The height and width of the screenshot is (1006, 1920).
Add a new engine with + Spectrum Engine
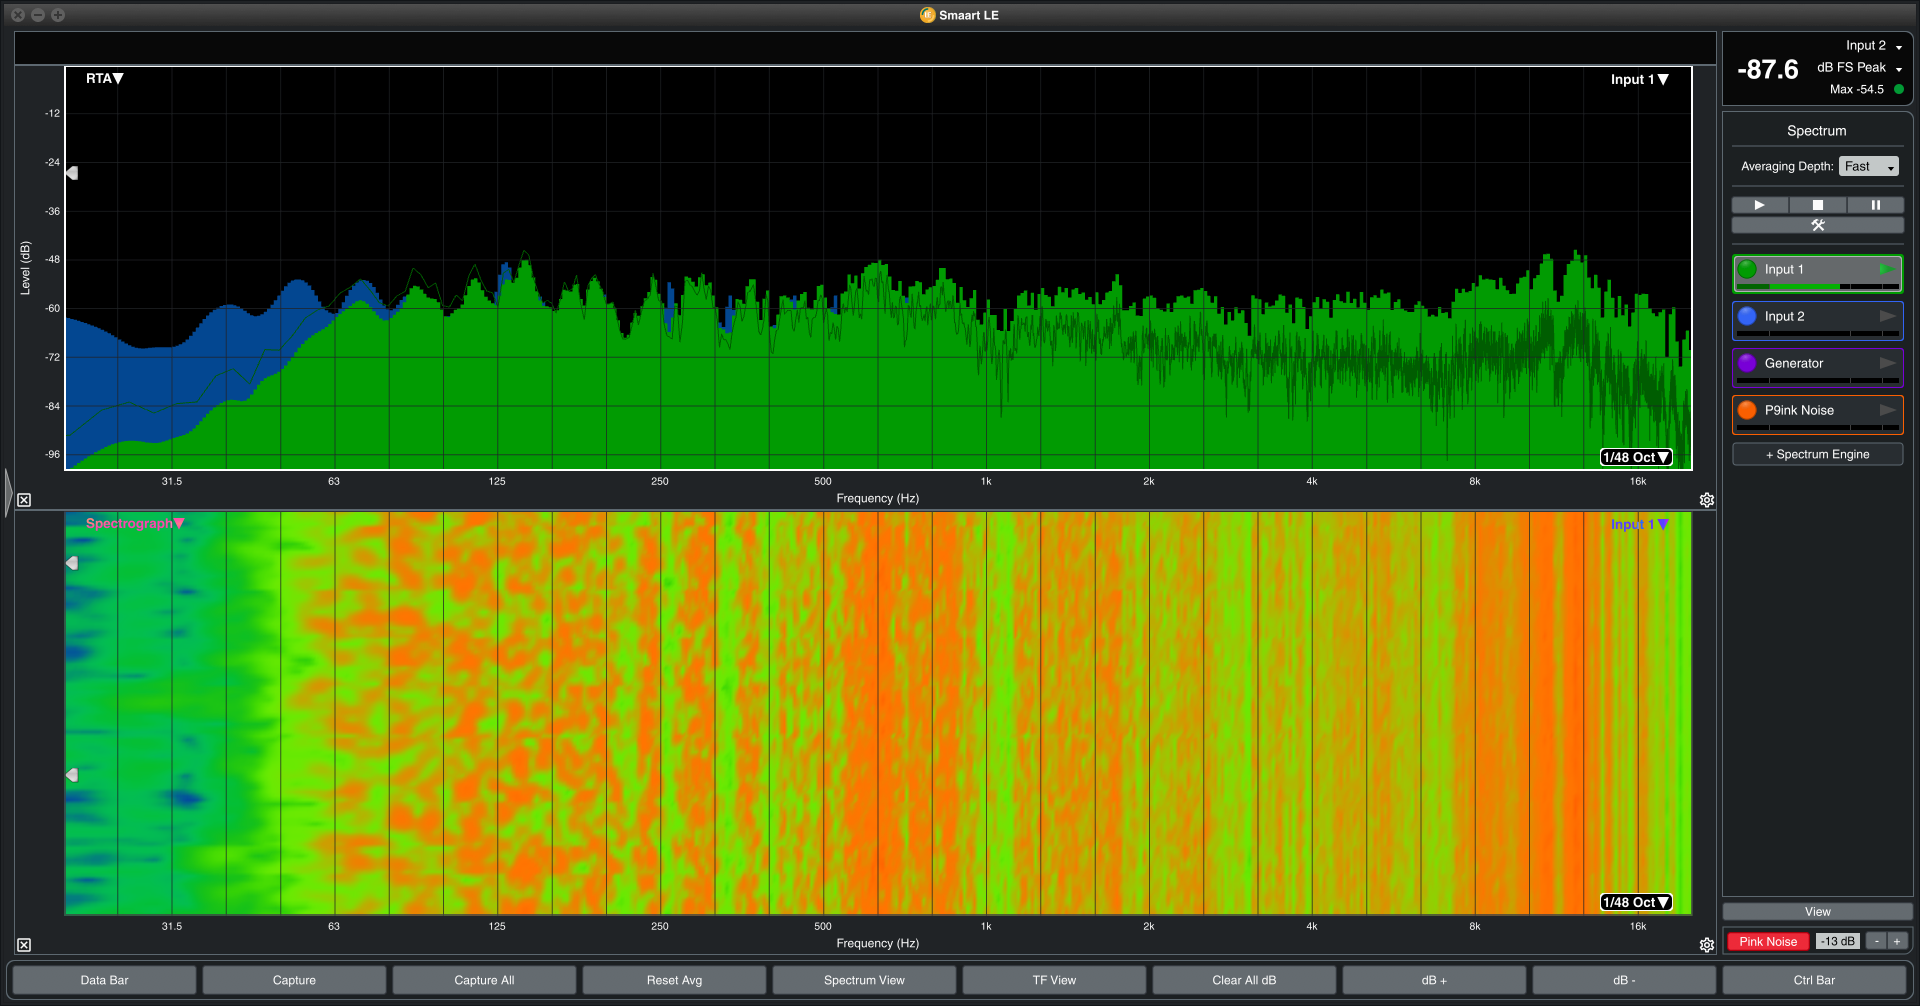[1817, 454]
